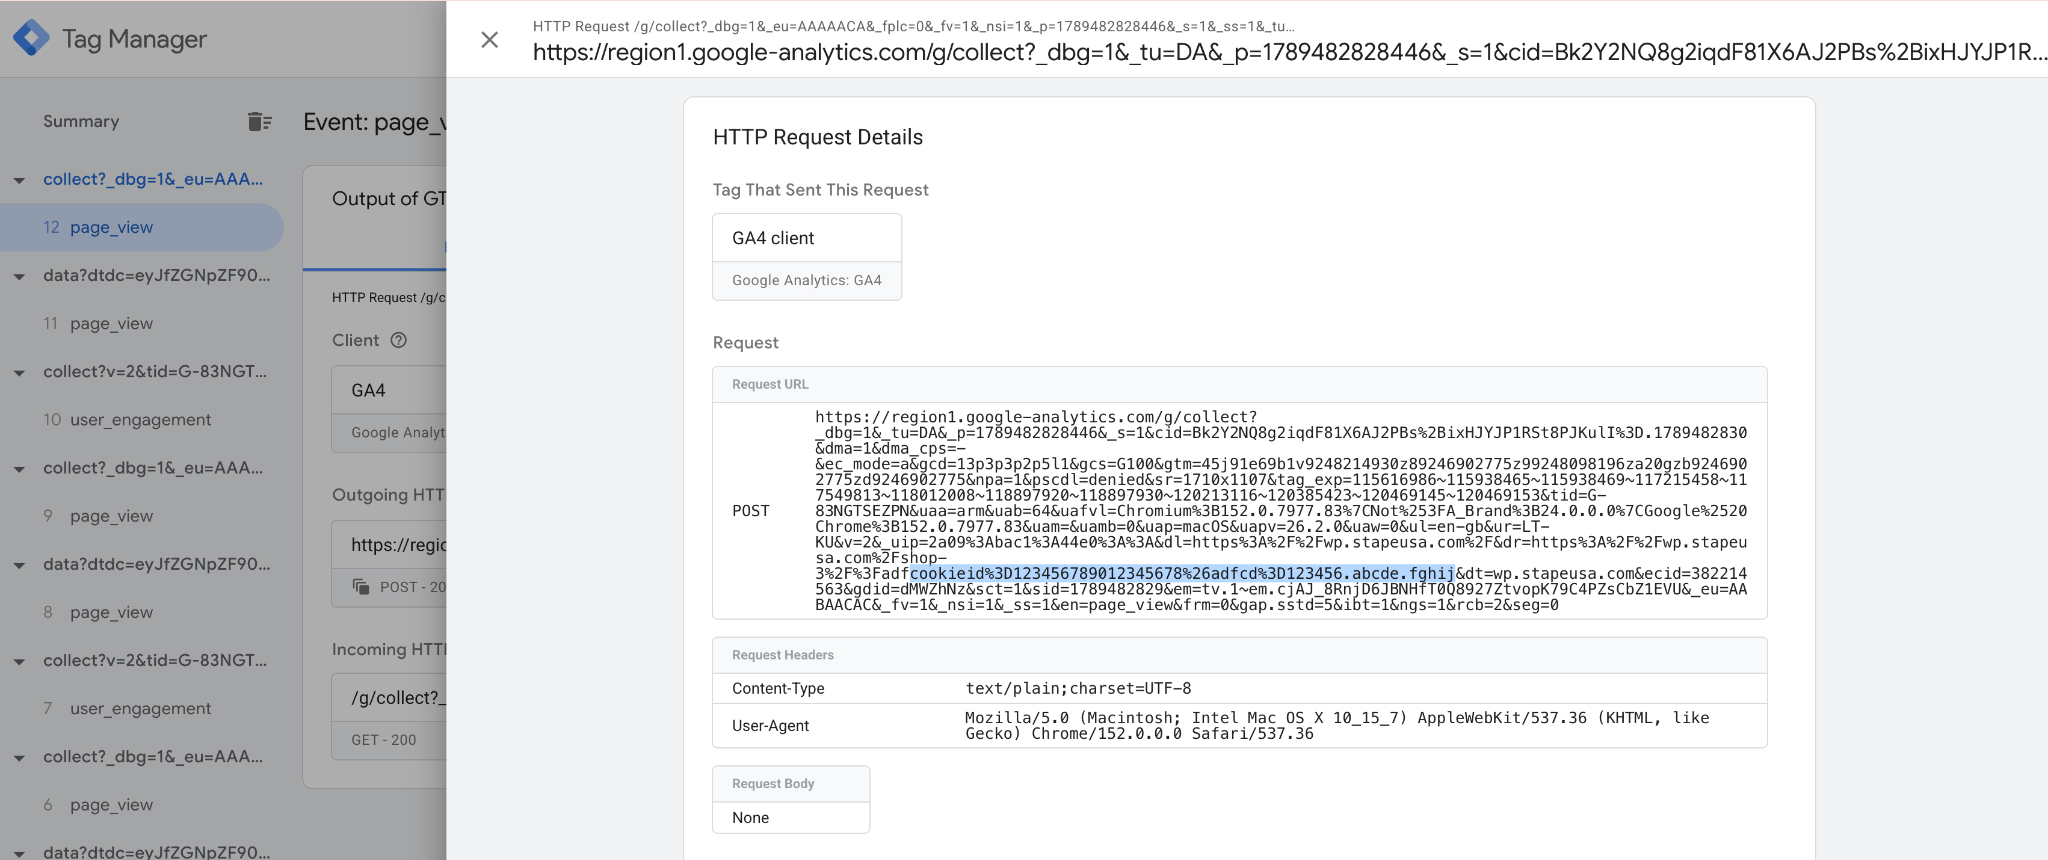Click the full request URL title at top
Image resolution: width=2048 pixels, height=860 pixels.
click(1290, 52)
